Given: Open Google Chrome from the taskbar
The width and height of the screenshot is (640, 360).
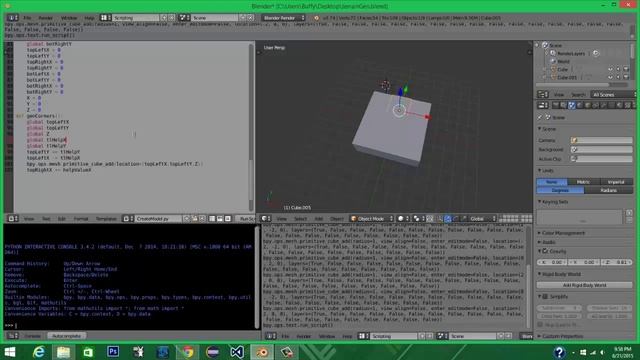Looking at the screenshot, I should tap(187, 351).
